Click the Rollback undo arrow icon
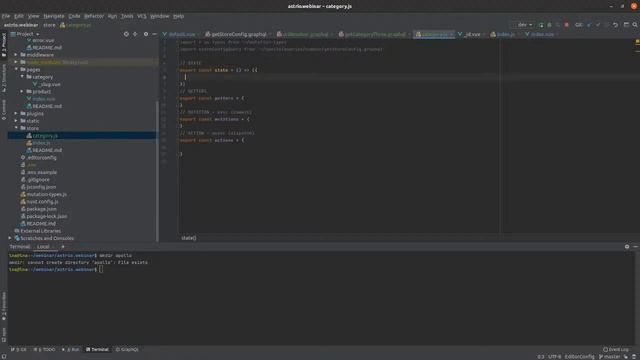Viewport: 640px width, 360px height. [x=616, y=25]
